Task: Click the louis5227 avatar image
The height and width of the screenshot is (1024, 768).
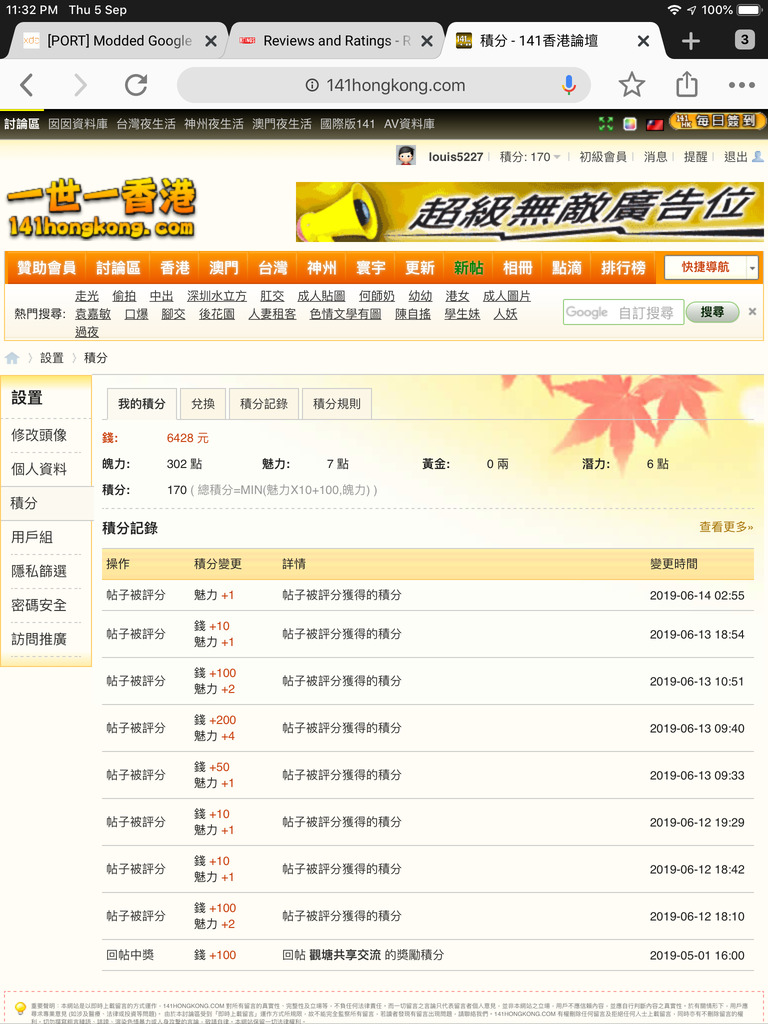Action: (x=406, y=156)
